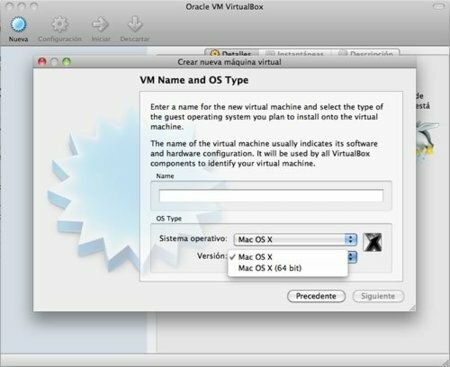
Task: Click the dialog's window resize grip
Action: (412, 308)
